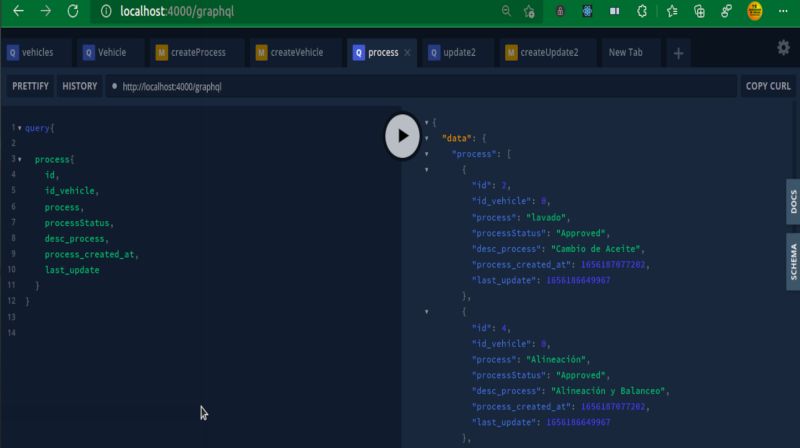Run the query with the play button

pos(402,136)
